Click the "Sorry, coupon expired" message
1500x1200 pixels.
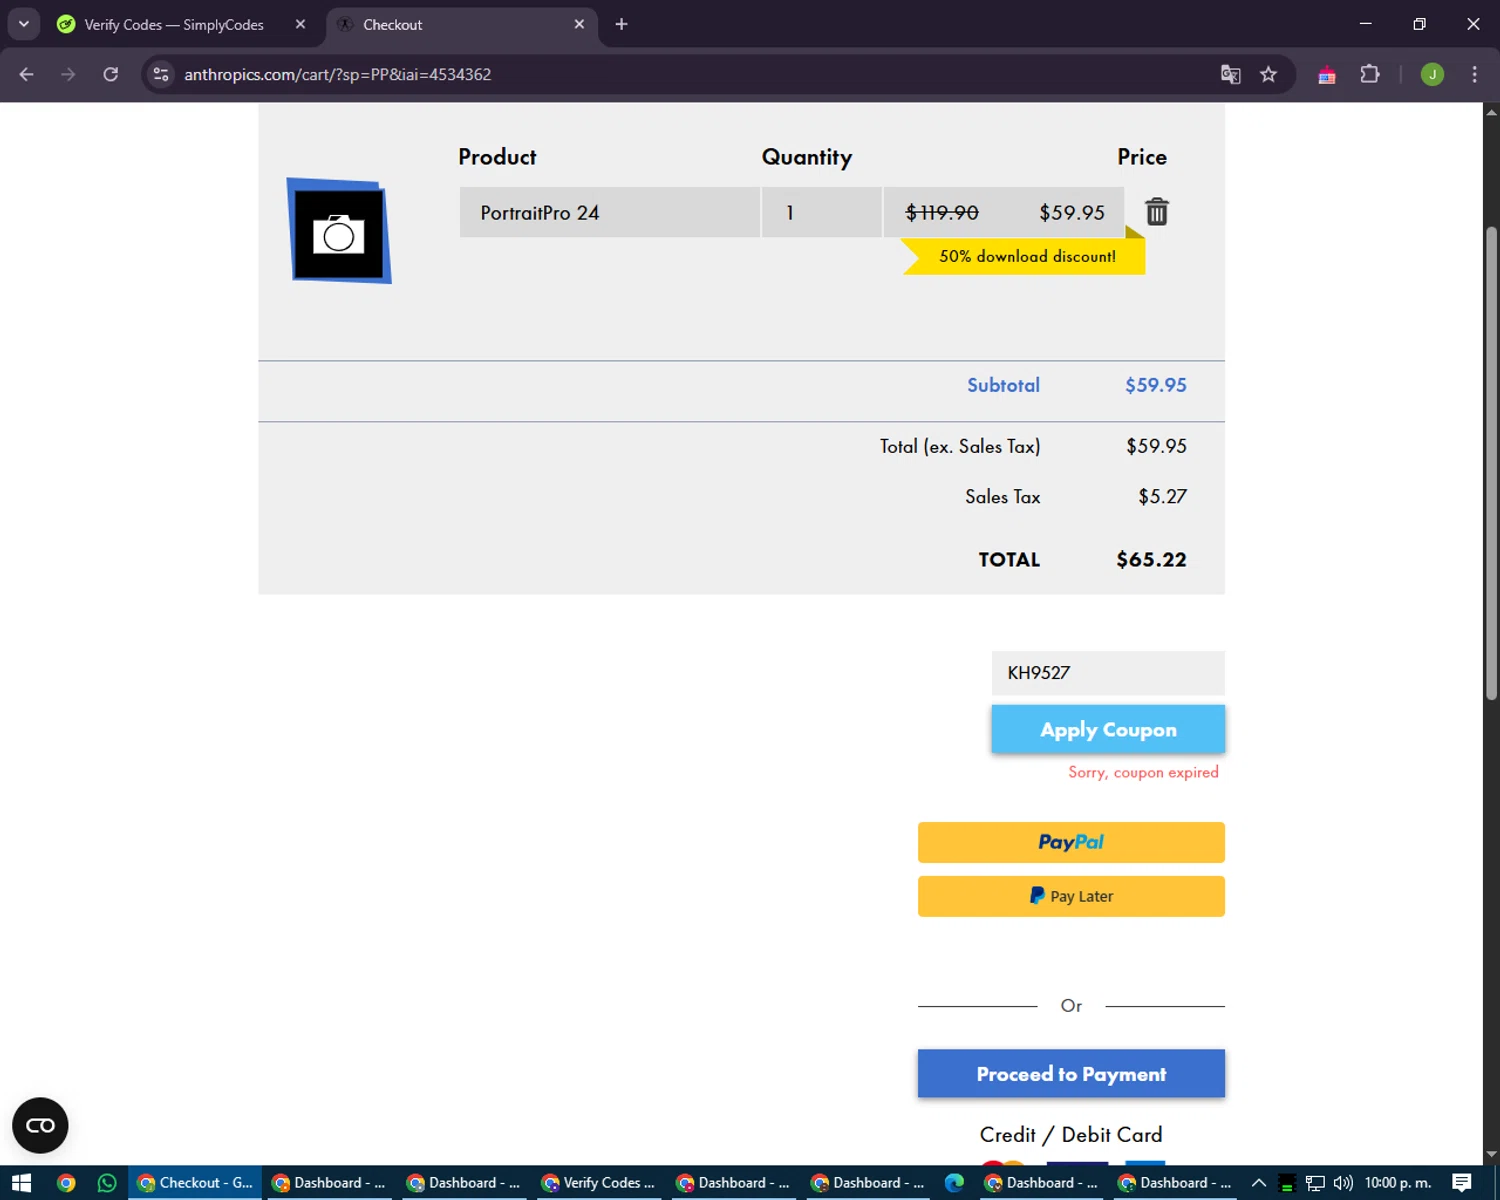coord(1143,772)
